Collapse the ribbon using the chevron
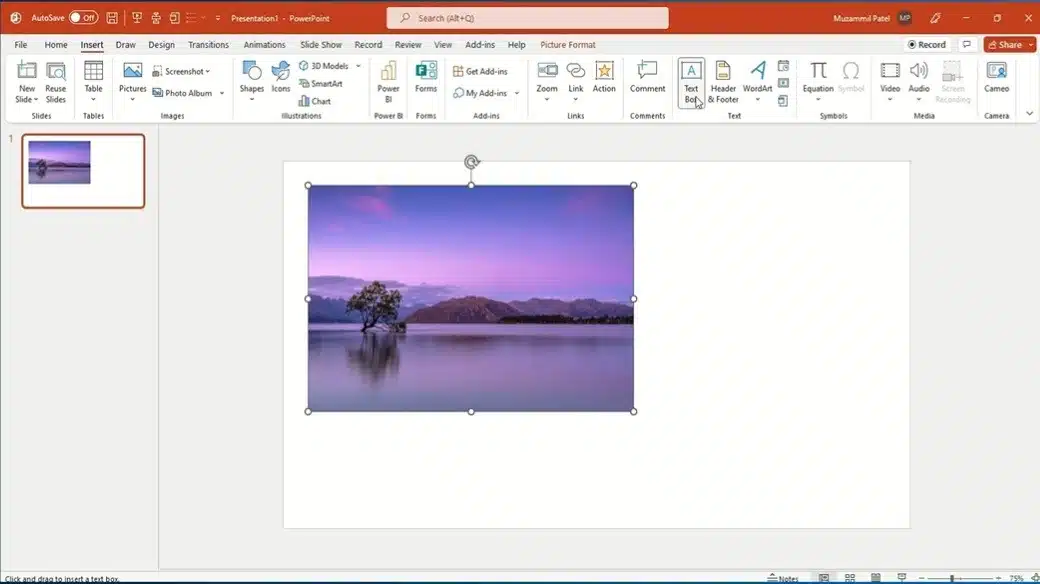 1030,114
